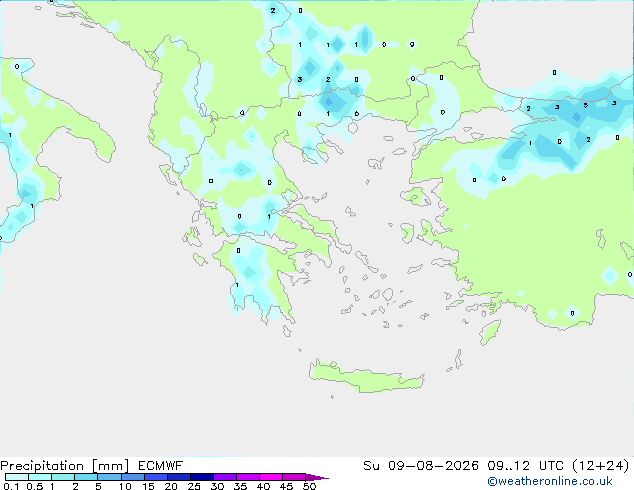The height and width of the screenshot is (490, 634).
Task: Click the '35' legend scale label
Action: [240, 486]
